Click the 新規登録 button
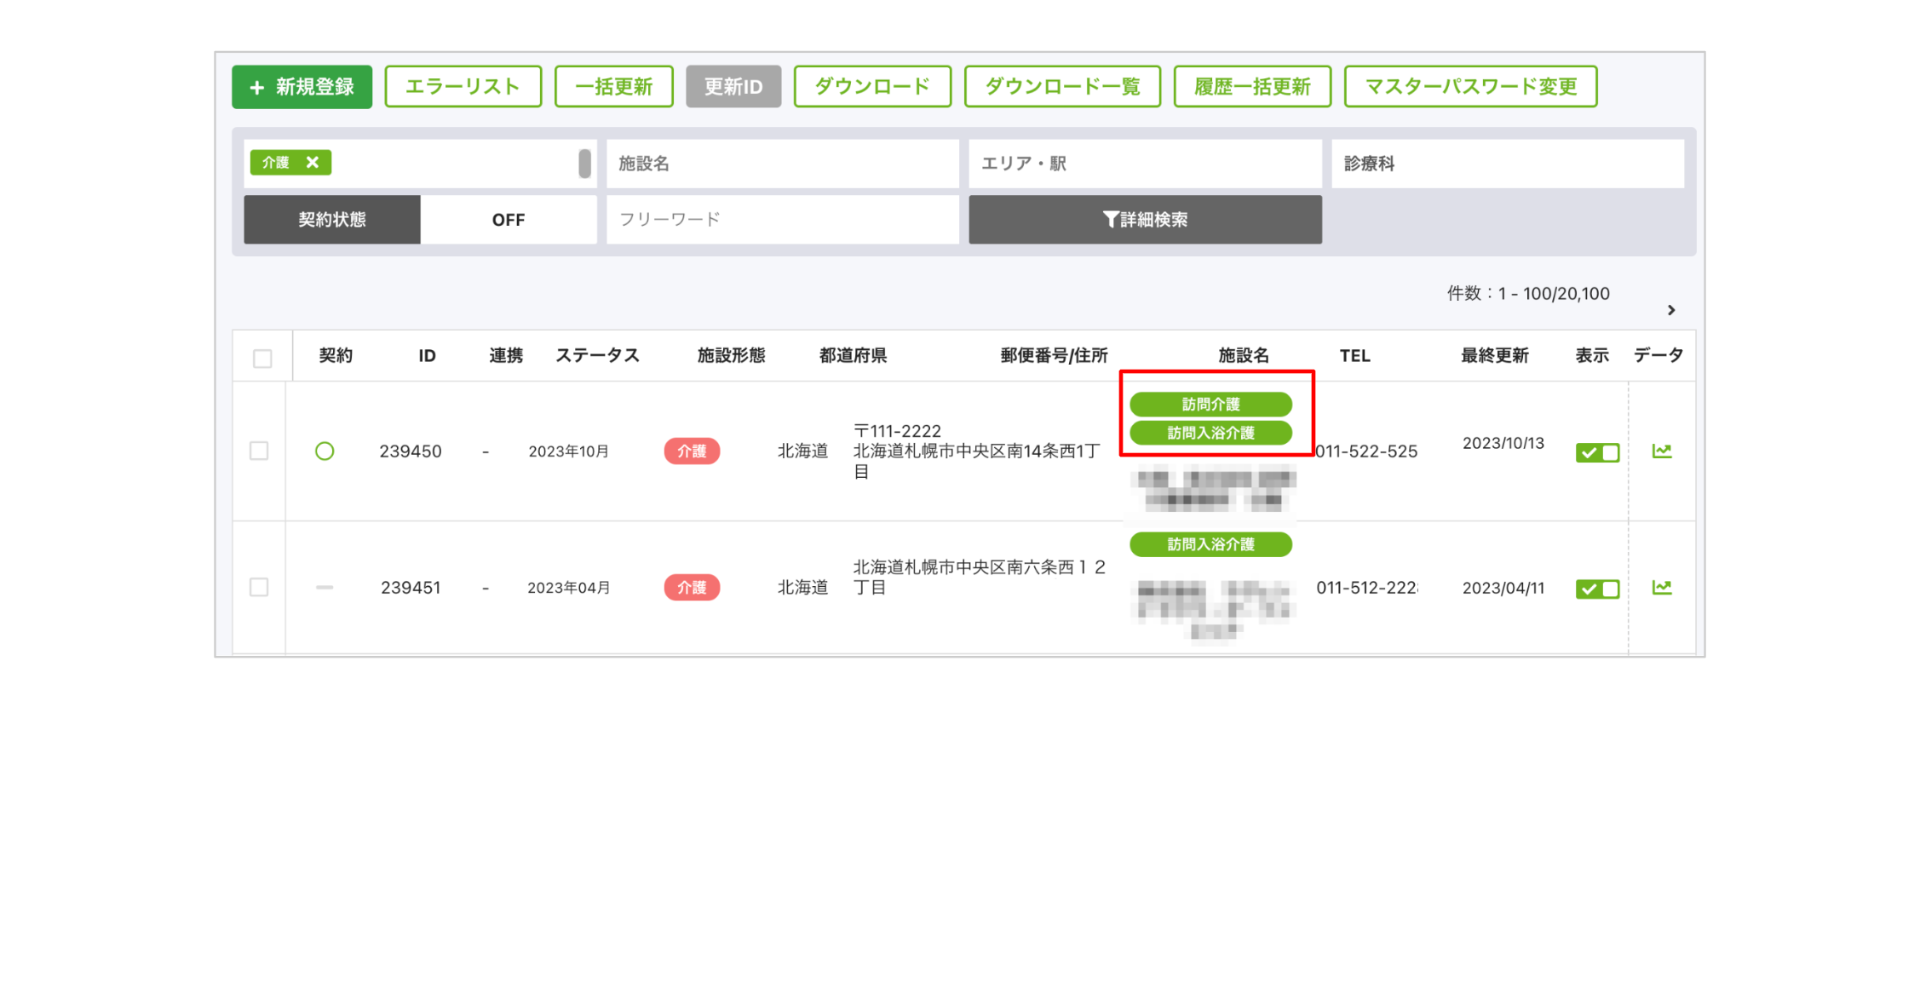Screen dimensions: 1920x981 coord(302,87)
